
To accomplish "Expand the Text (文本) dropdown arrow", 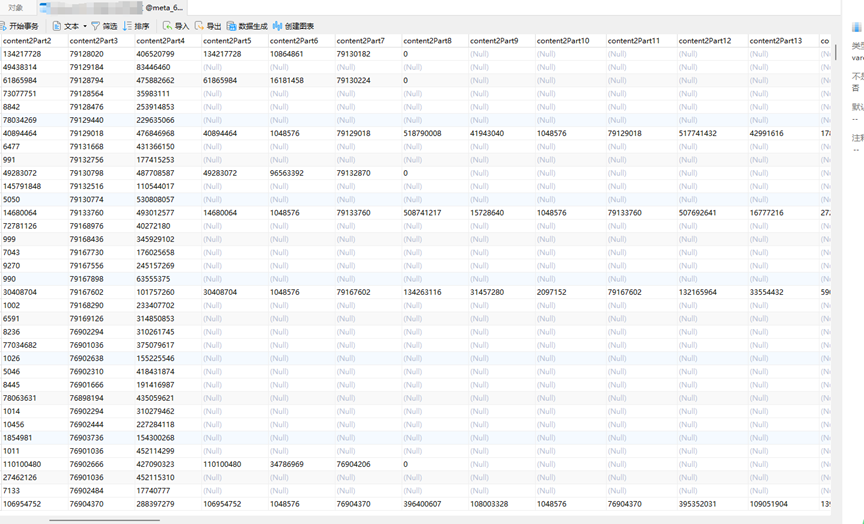I will tap(84, 26).
